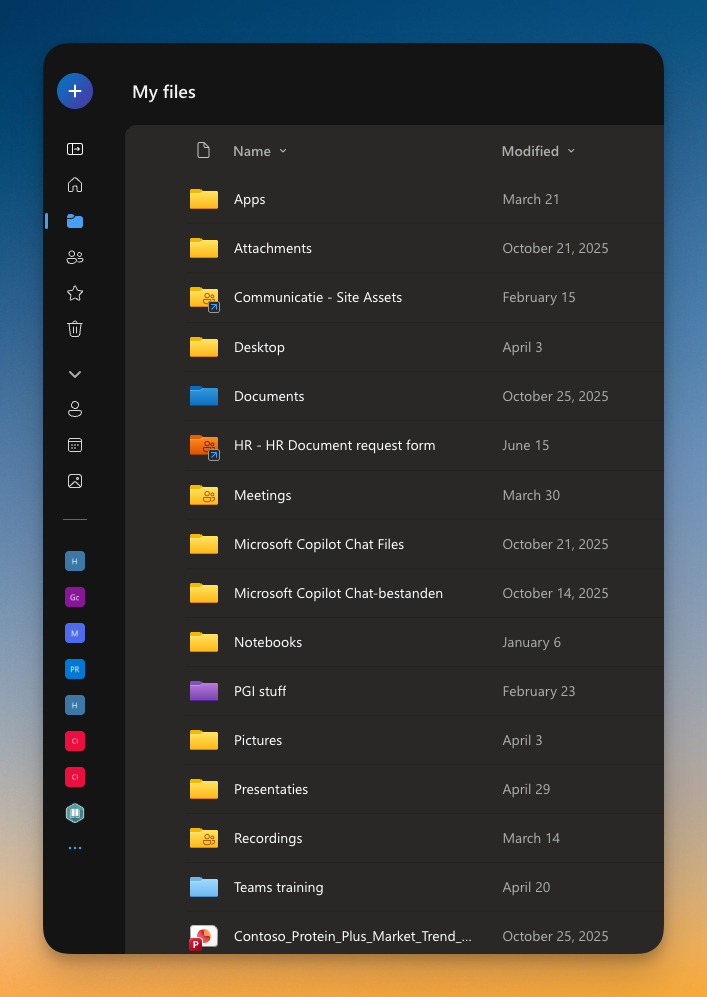Open the People view sidebar icon
The image size is (707, 997).
(x=75, y=409)
